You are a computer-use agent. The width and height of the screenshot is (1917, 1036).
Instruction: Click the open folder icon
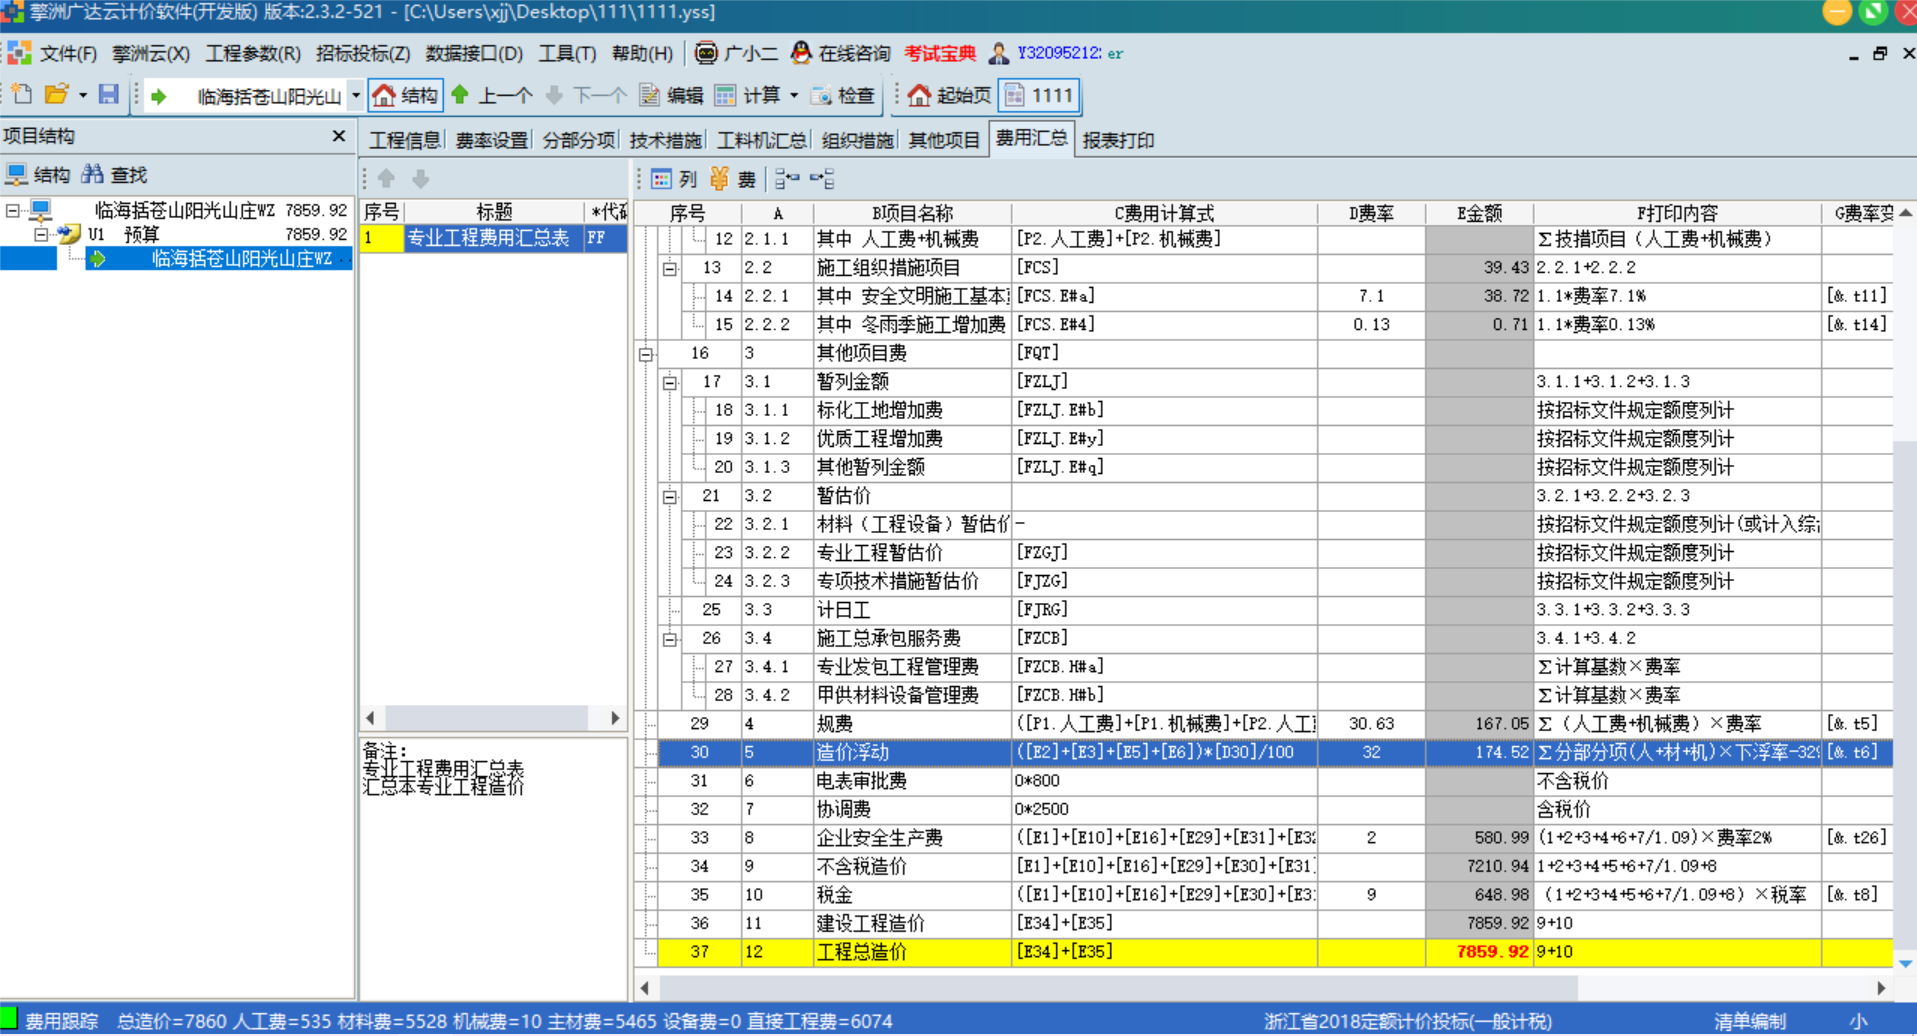point(57,95)
